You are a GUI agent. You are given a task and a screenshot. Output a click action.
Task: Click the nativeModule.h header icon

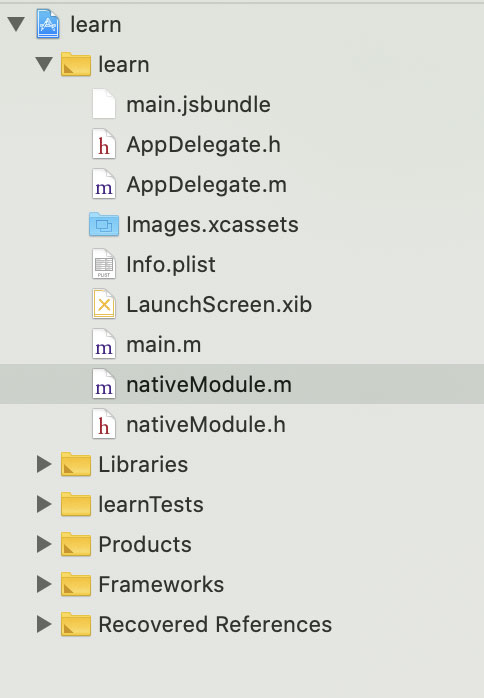point(104,424)
